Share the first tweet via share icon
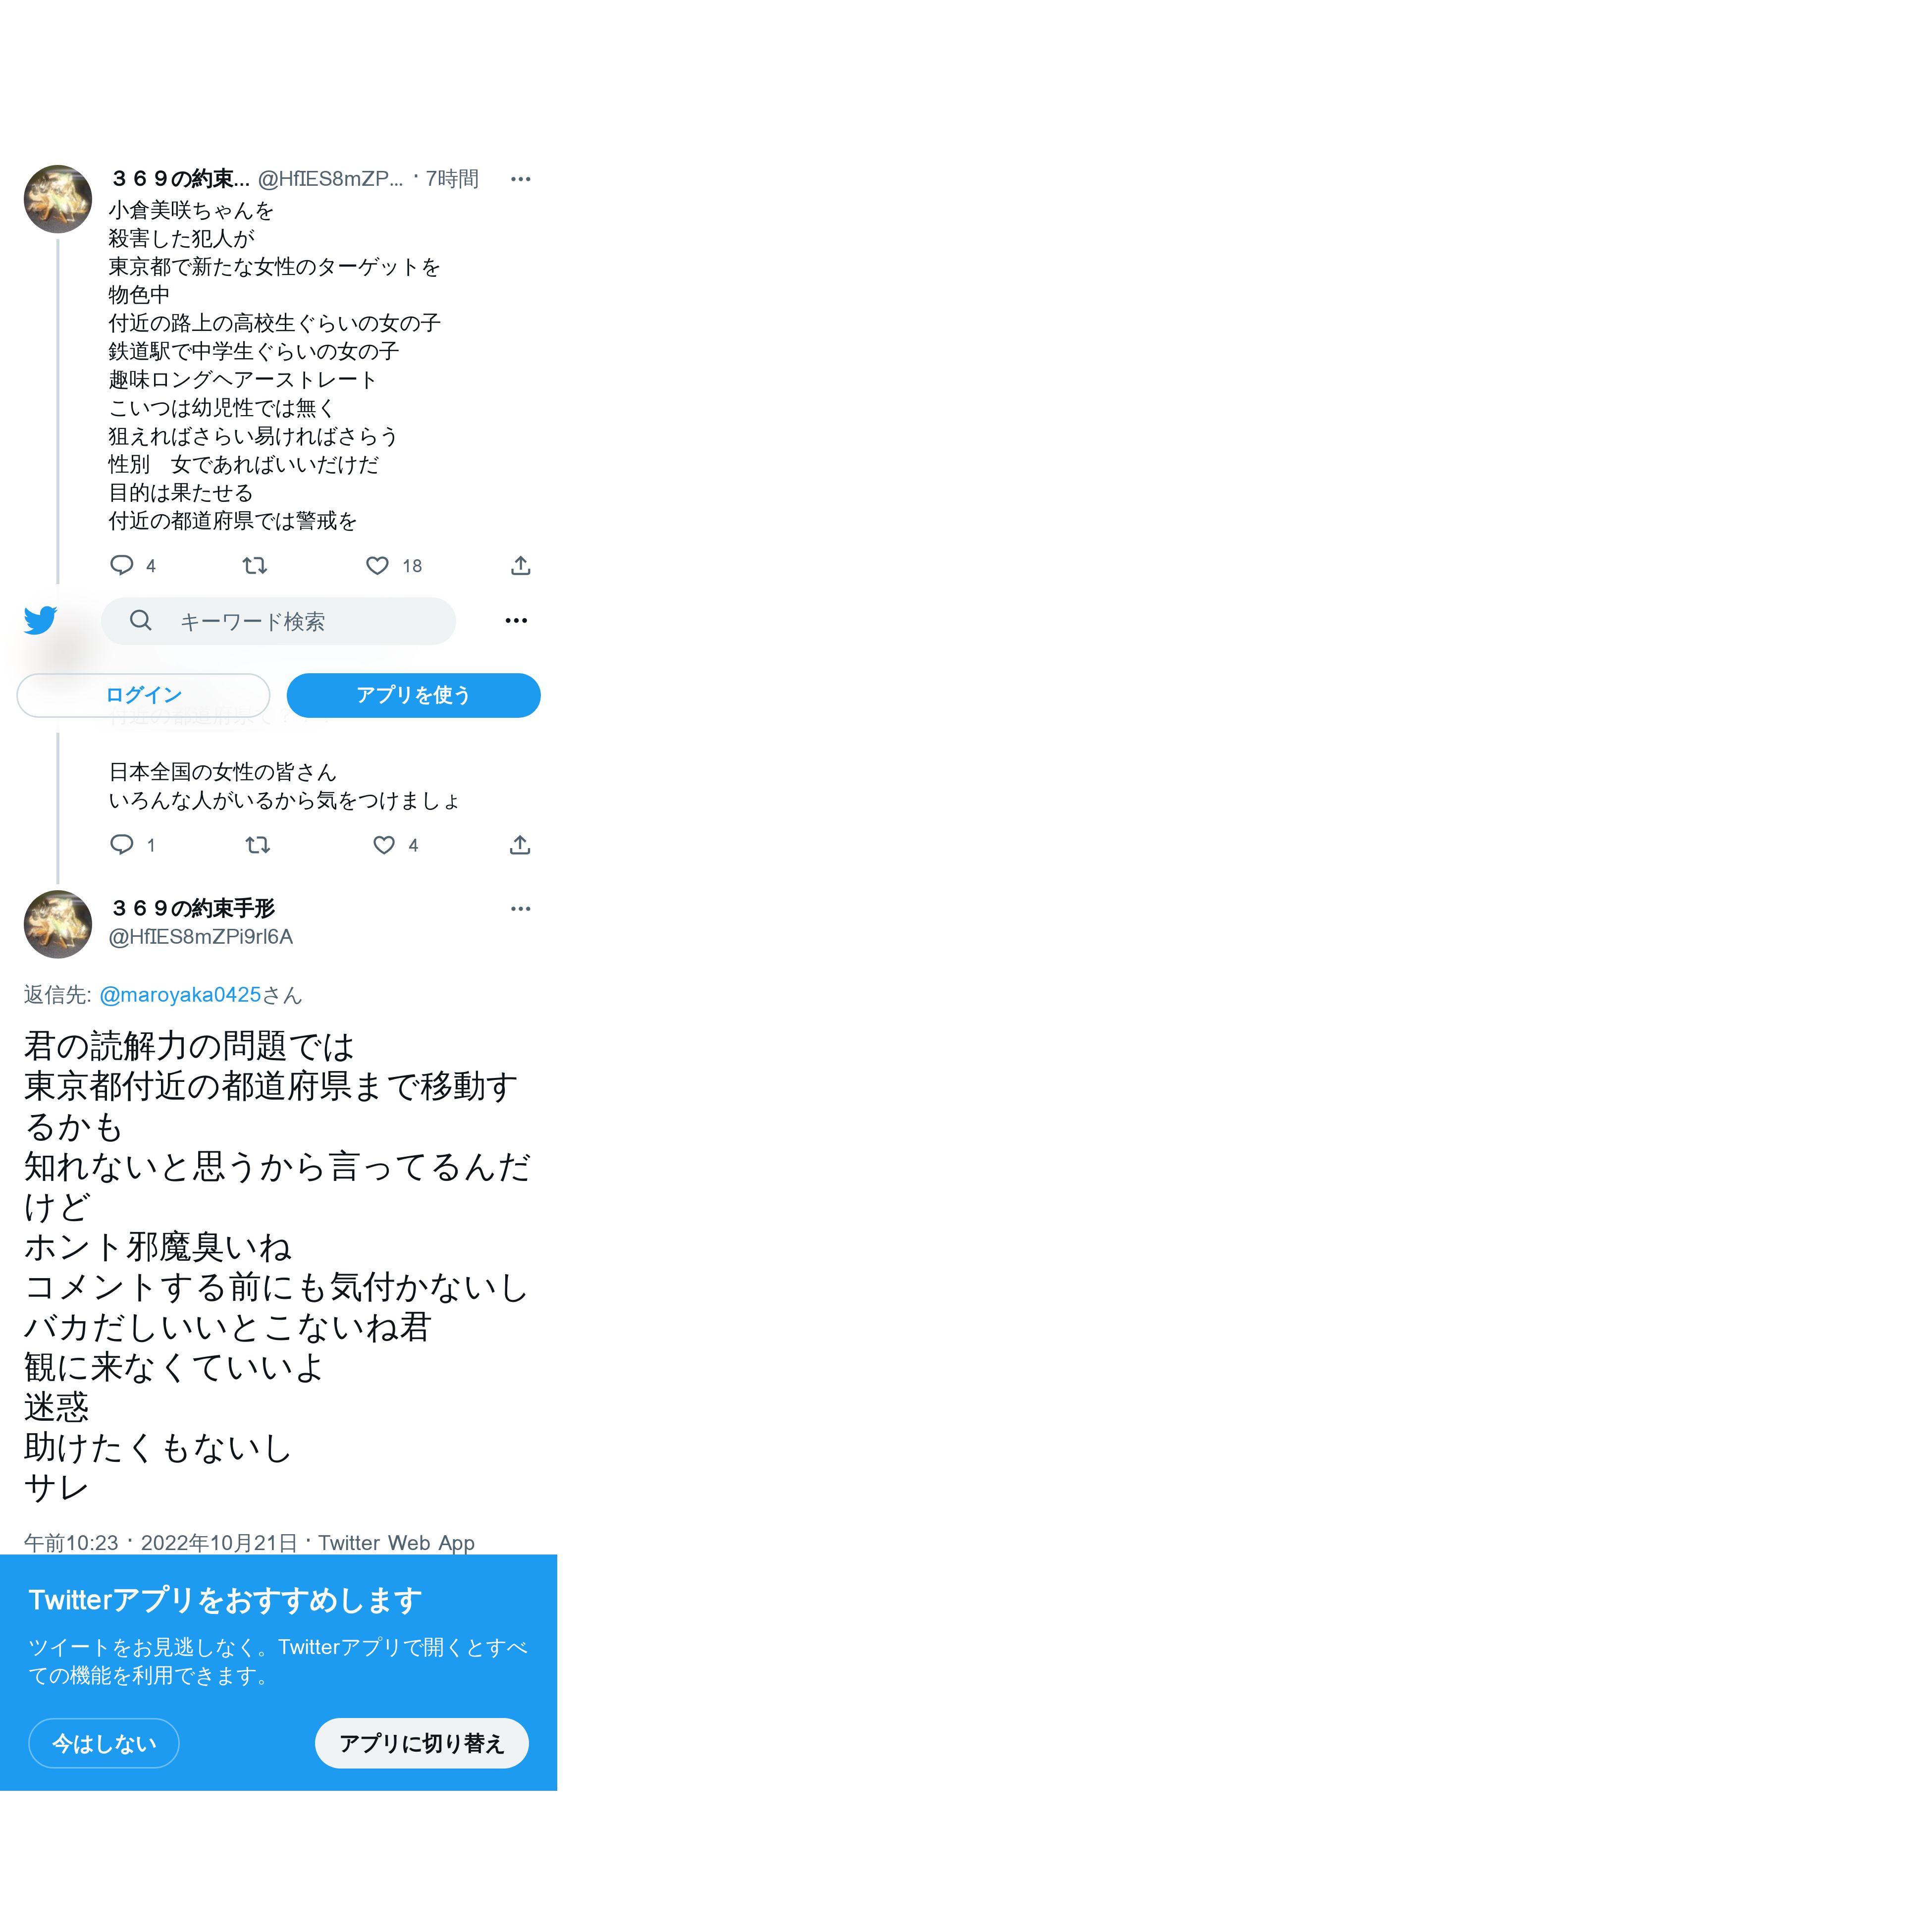The width and height of the screenshot is (1908, 1932). coord(520,566)
